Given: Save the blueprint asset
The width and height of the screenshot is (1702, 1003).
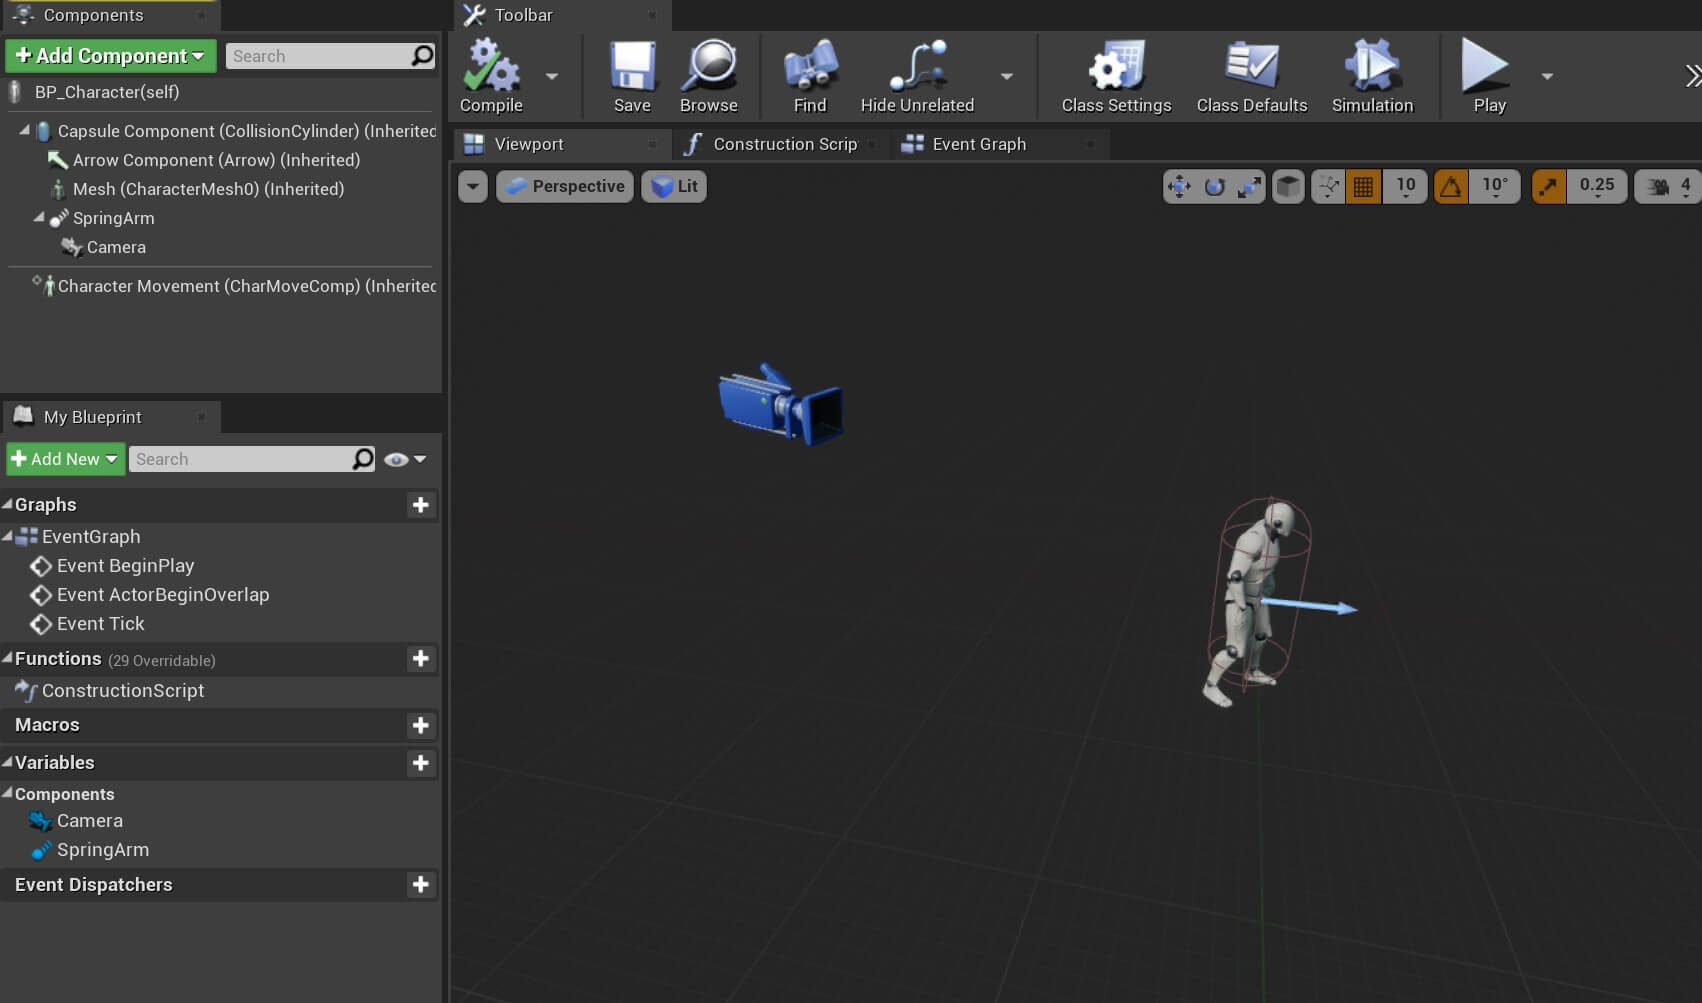Looking at the screenshot, I should click(632, 77).
